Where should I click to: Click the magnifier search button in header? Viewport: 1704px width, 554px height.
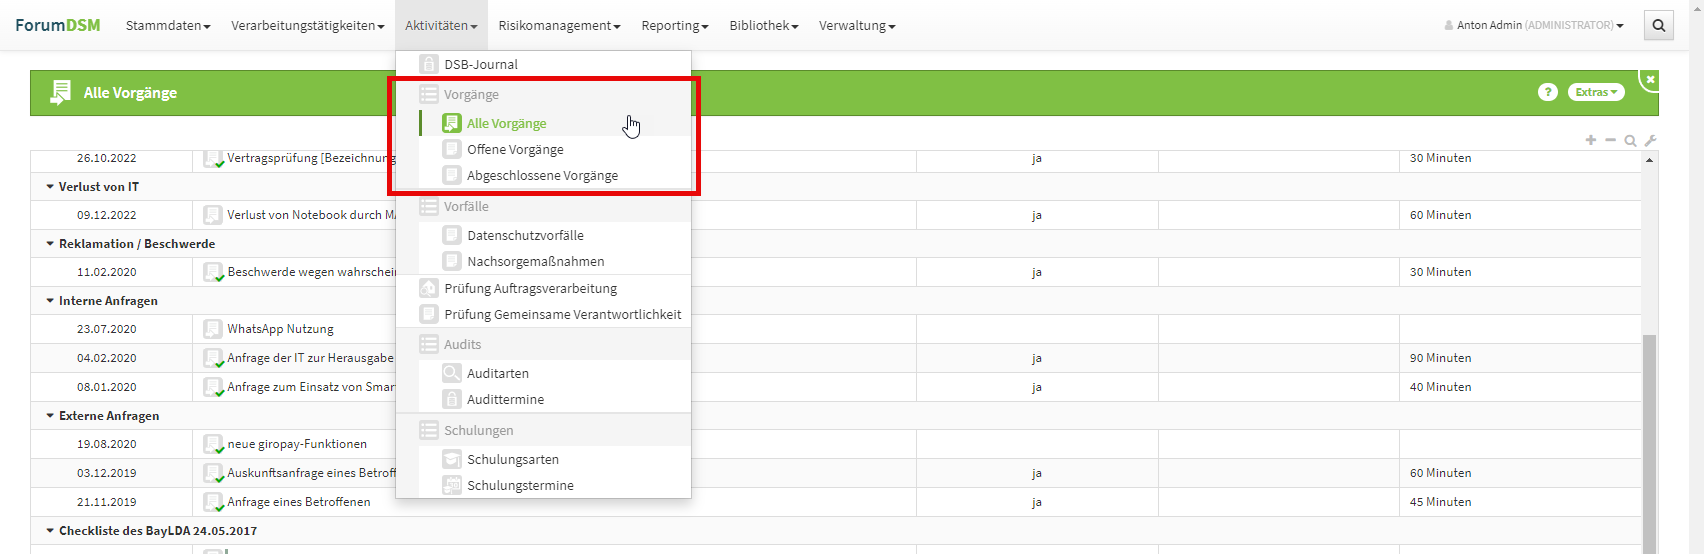[x=1658, y=26]
